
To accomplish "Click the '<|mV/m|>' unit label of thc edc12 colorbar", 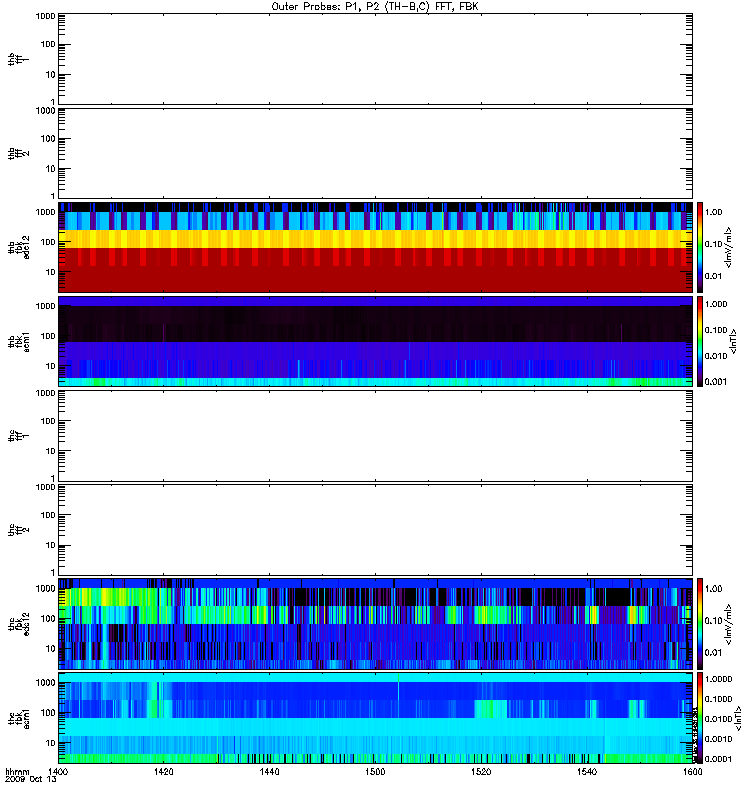I will tap(728, 624).
